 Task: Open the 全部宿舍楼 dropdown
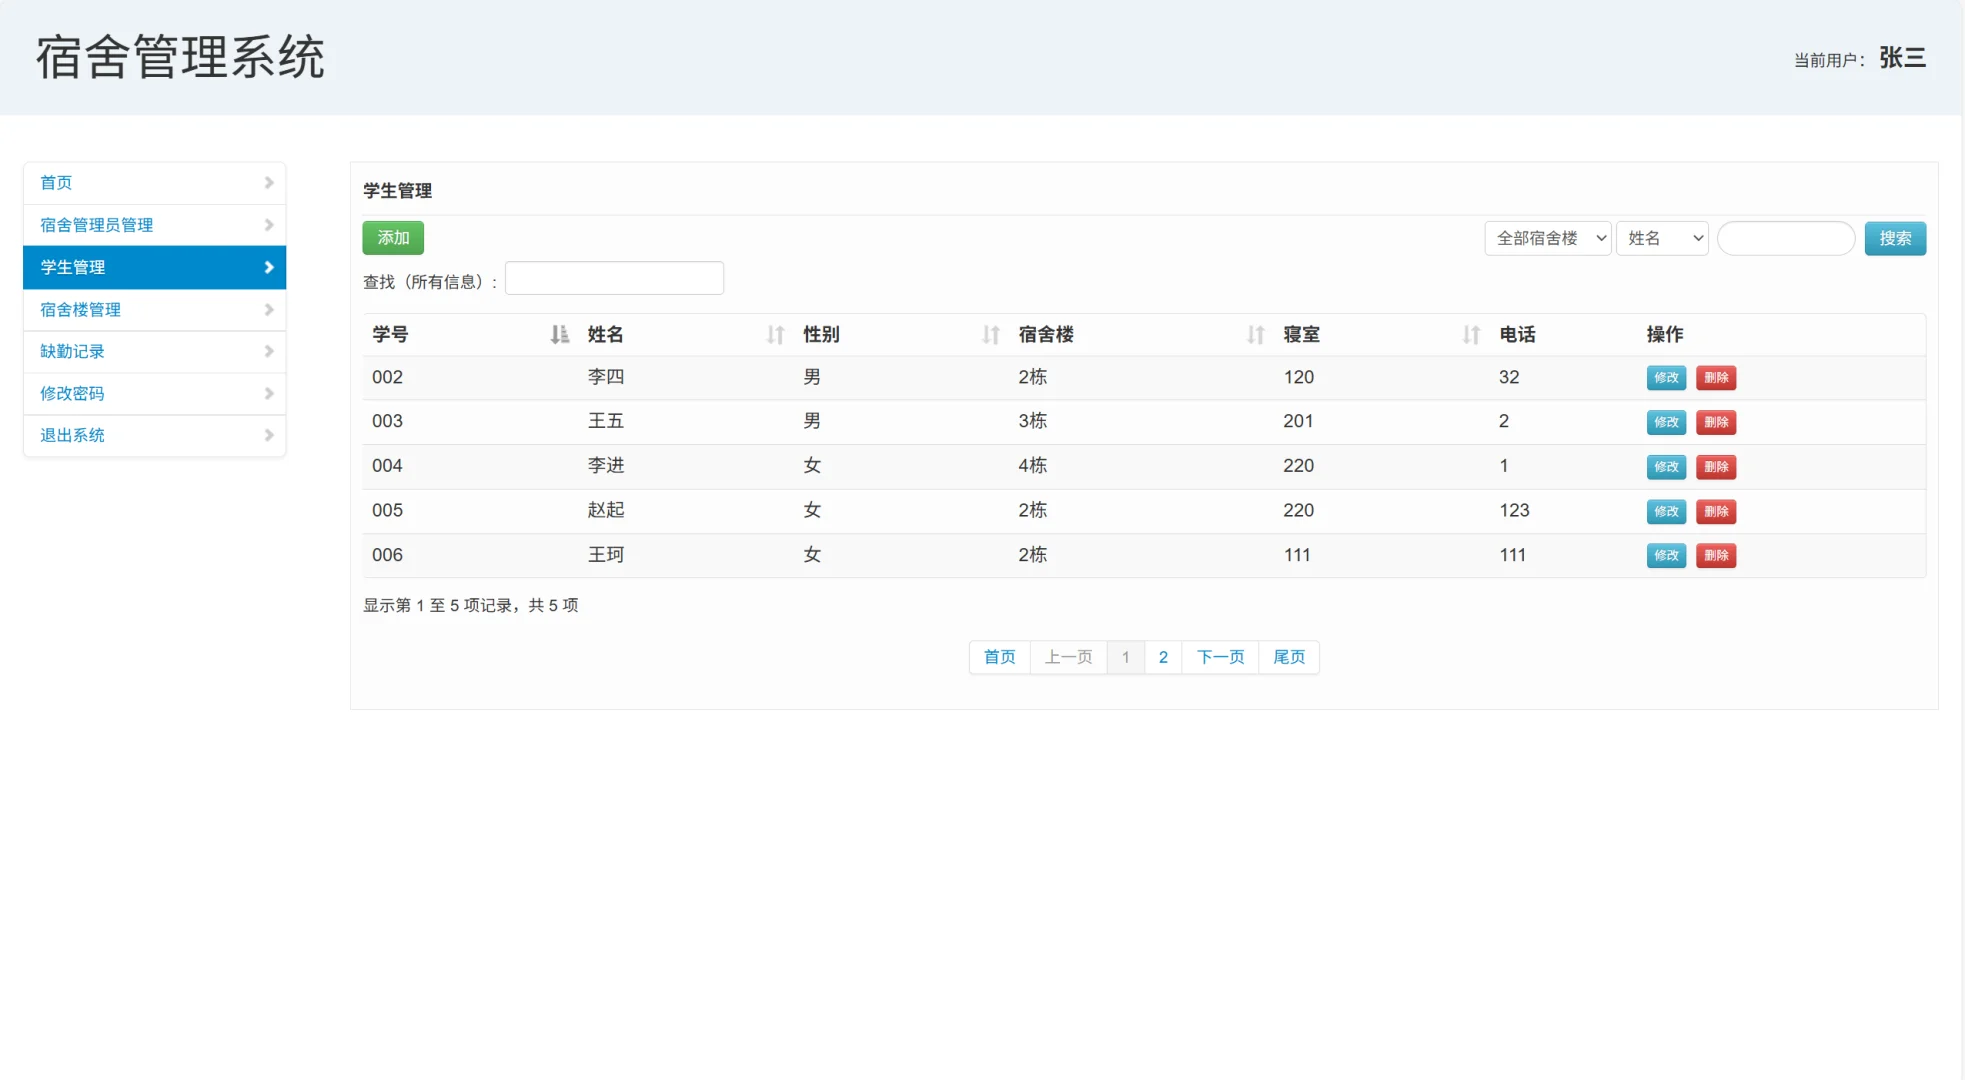click(x=1547, y=238)
